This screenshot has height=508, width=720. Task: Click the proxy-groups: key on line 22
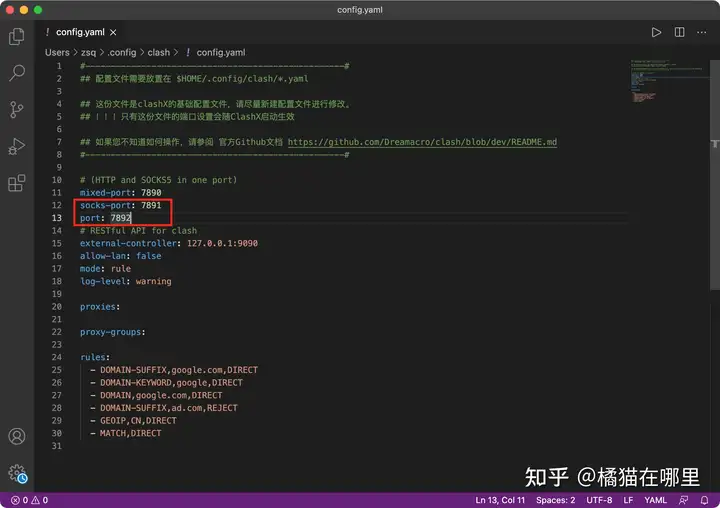point(112,332)
